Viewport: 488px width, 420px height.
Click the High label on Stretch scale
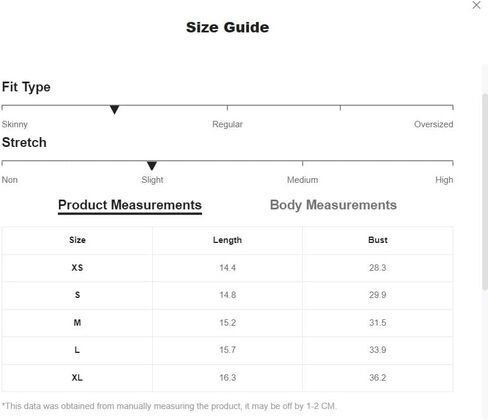coord(444,180)
